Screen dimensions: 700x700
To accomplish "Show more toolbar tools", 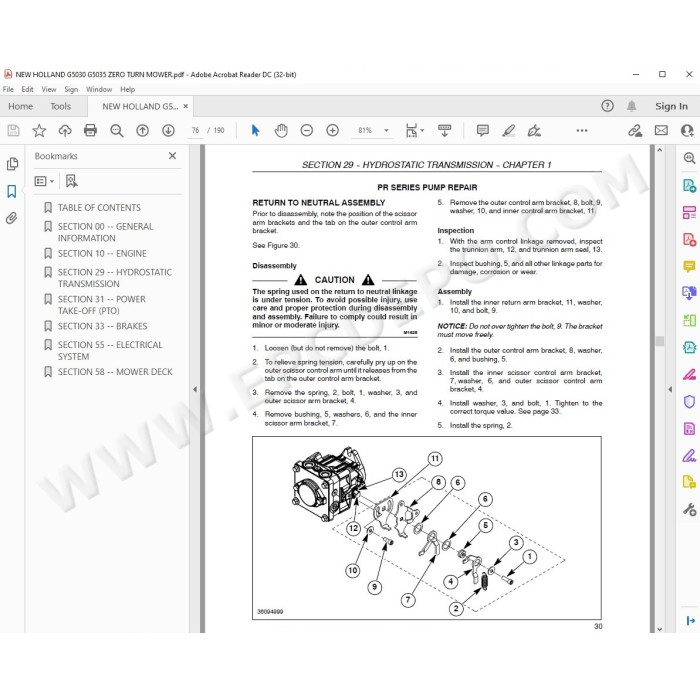I will point(582,130).
